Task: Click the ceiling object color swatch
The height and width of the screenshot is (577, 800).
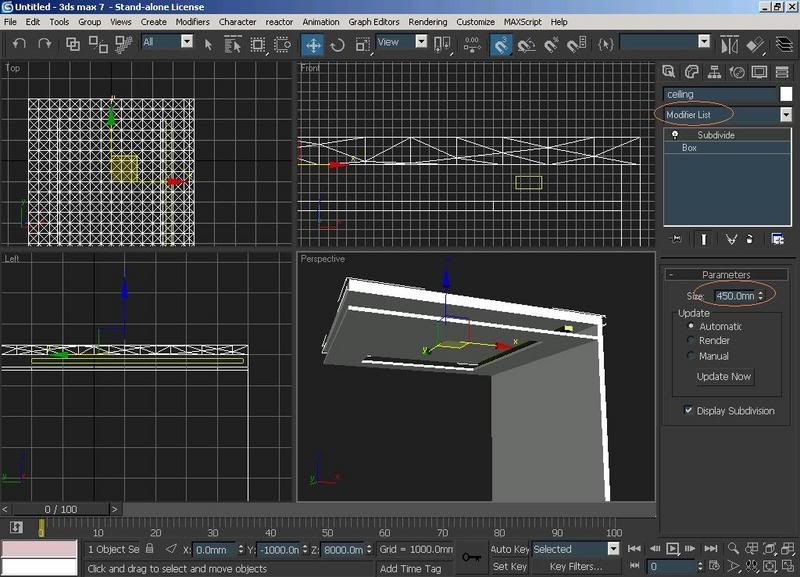Action: point(786,94)
